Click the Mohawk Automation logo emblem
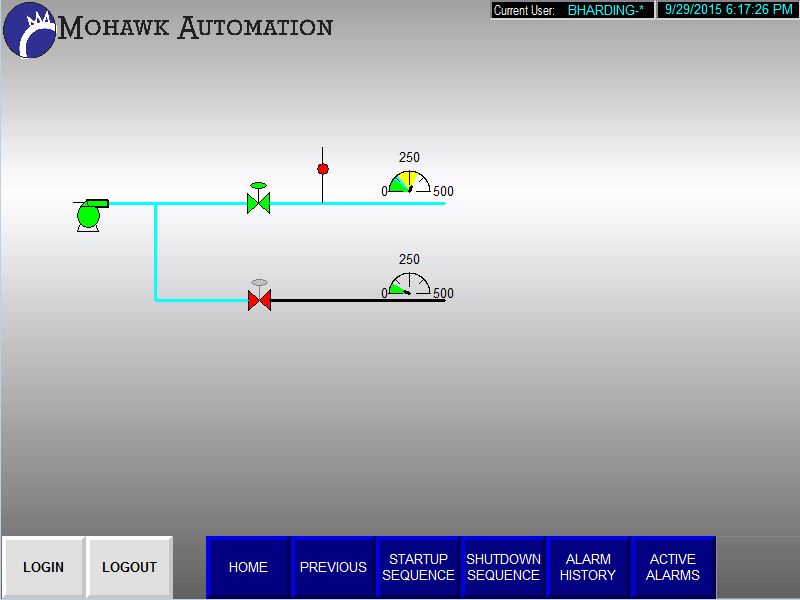 pos(30,31)
